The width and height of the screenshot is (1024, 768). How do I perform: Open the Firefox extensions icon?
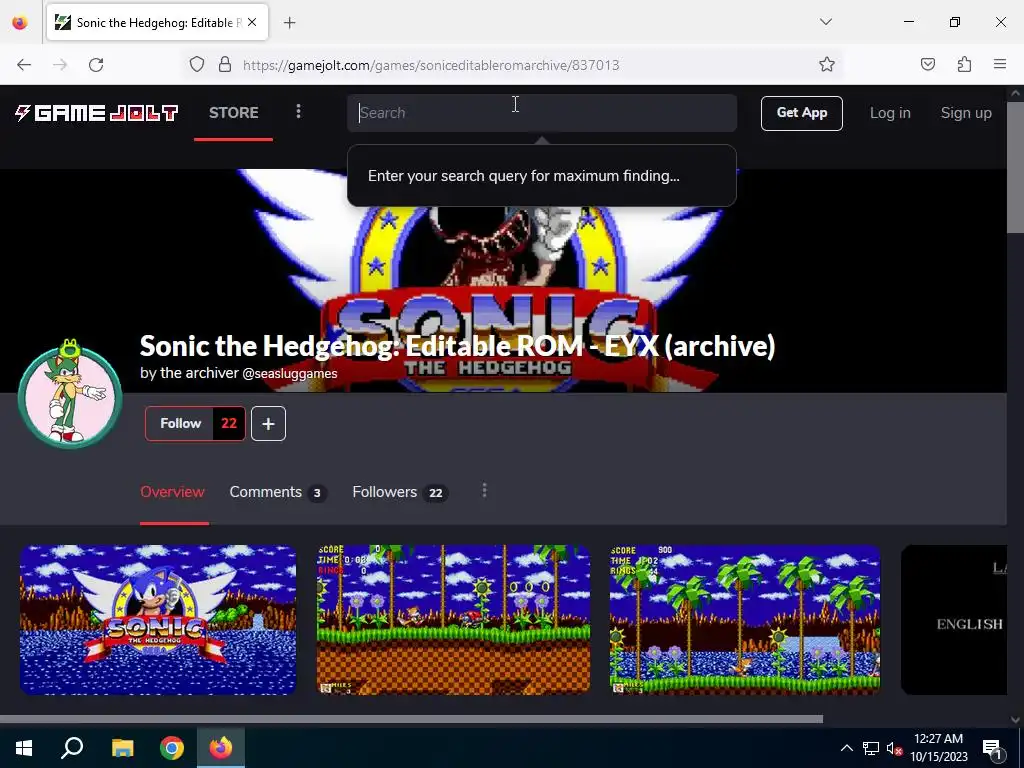click(964, 64)
